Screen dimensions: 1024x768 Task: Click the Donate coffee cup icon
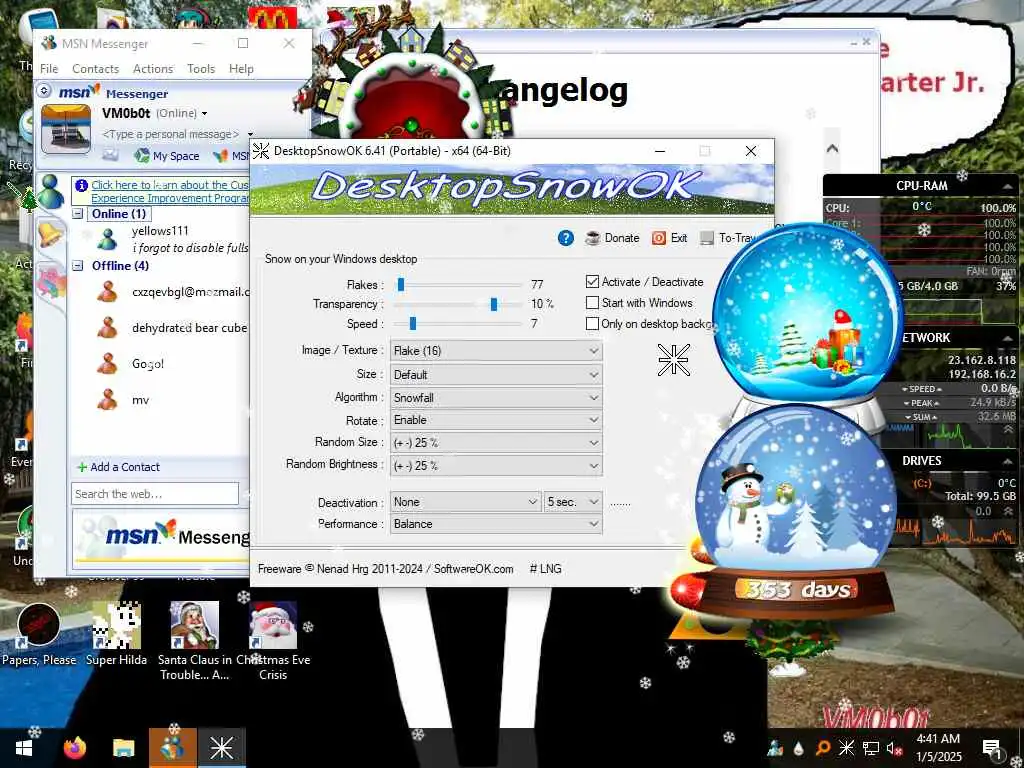point(592,238)
